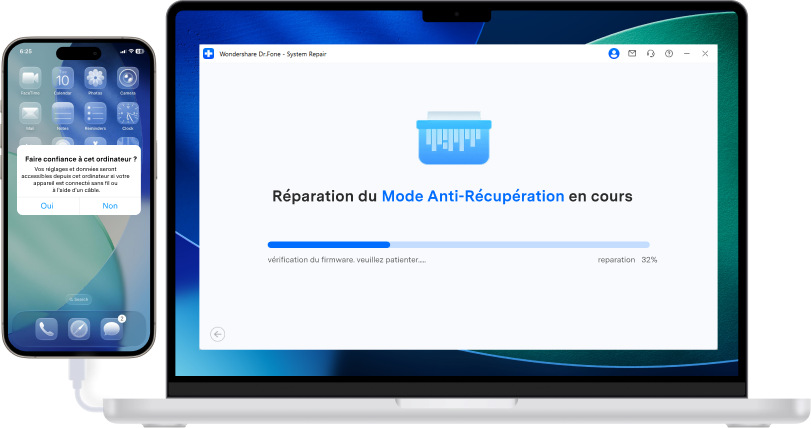Click the 'Mode Anti-Récupération' blue text

tap(473, 196)
